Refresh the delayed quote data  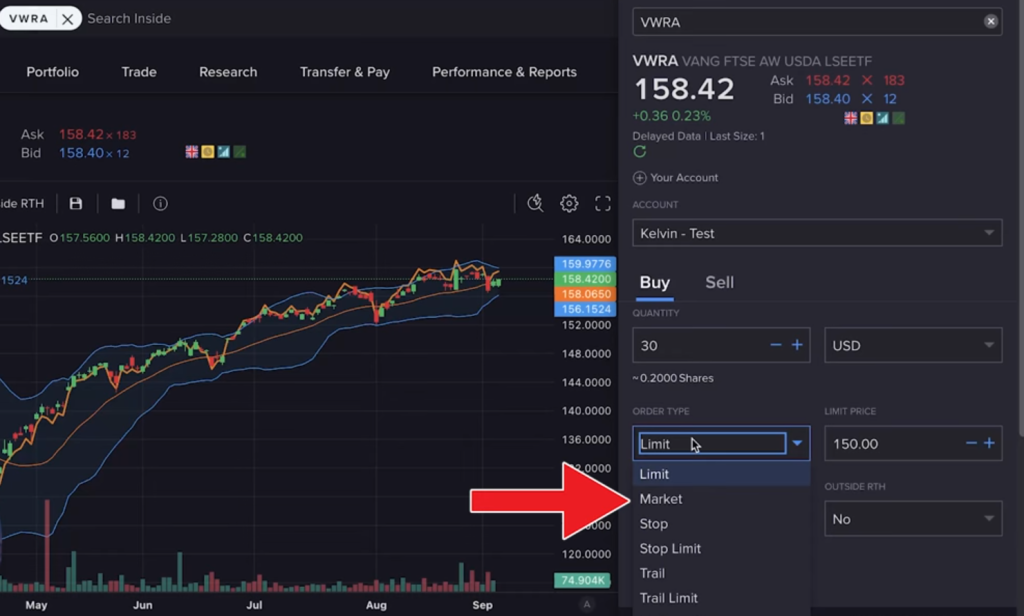(x=640, y=152)
